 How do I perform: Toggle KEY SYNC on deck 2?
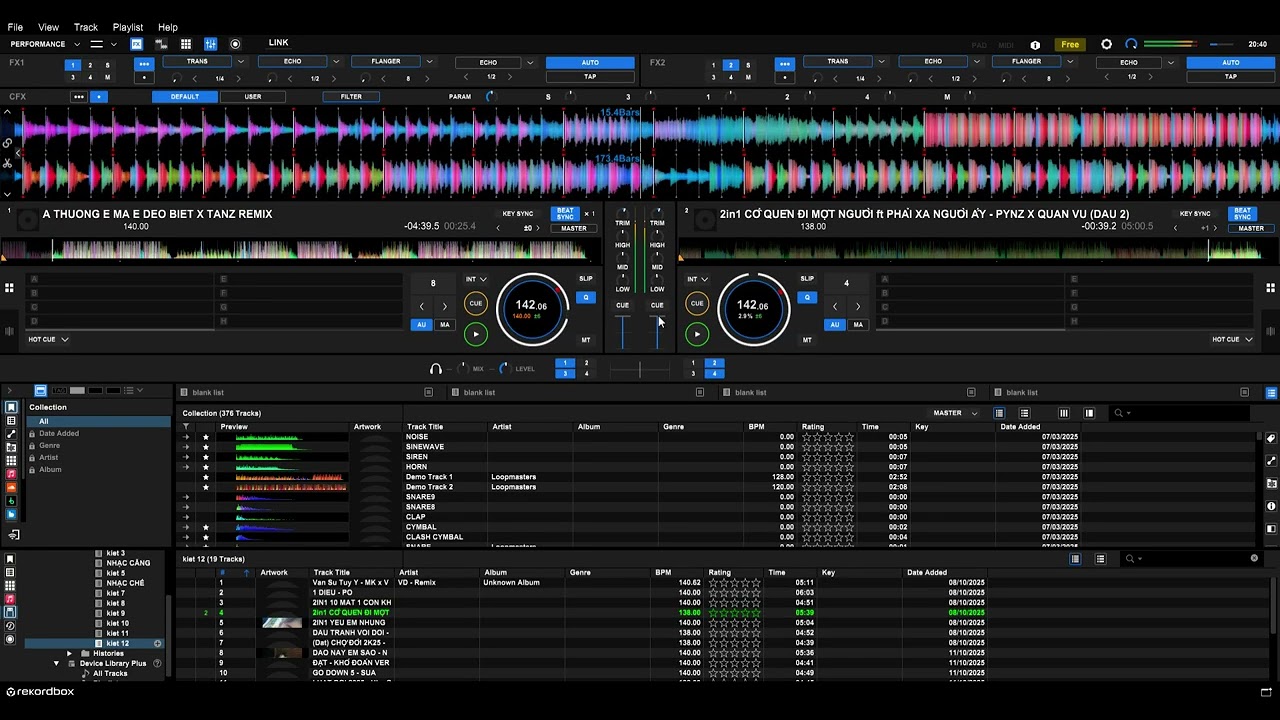(x=1195, y=214)
